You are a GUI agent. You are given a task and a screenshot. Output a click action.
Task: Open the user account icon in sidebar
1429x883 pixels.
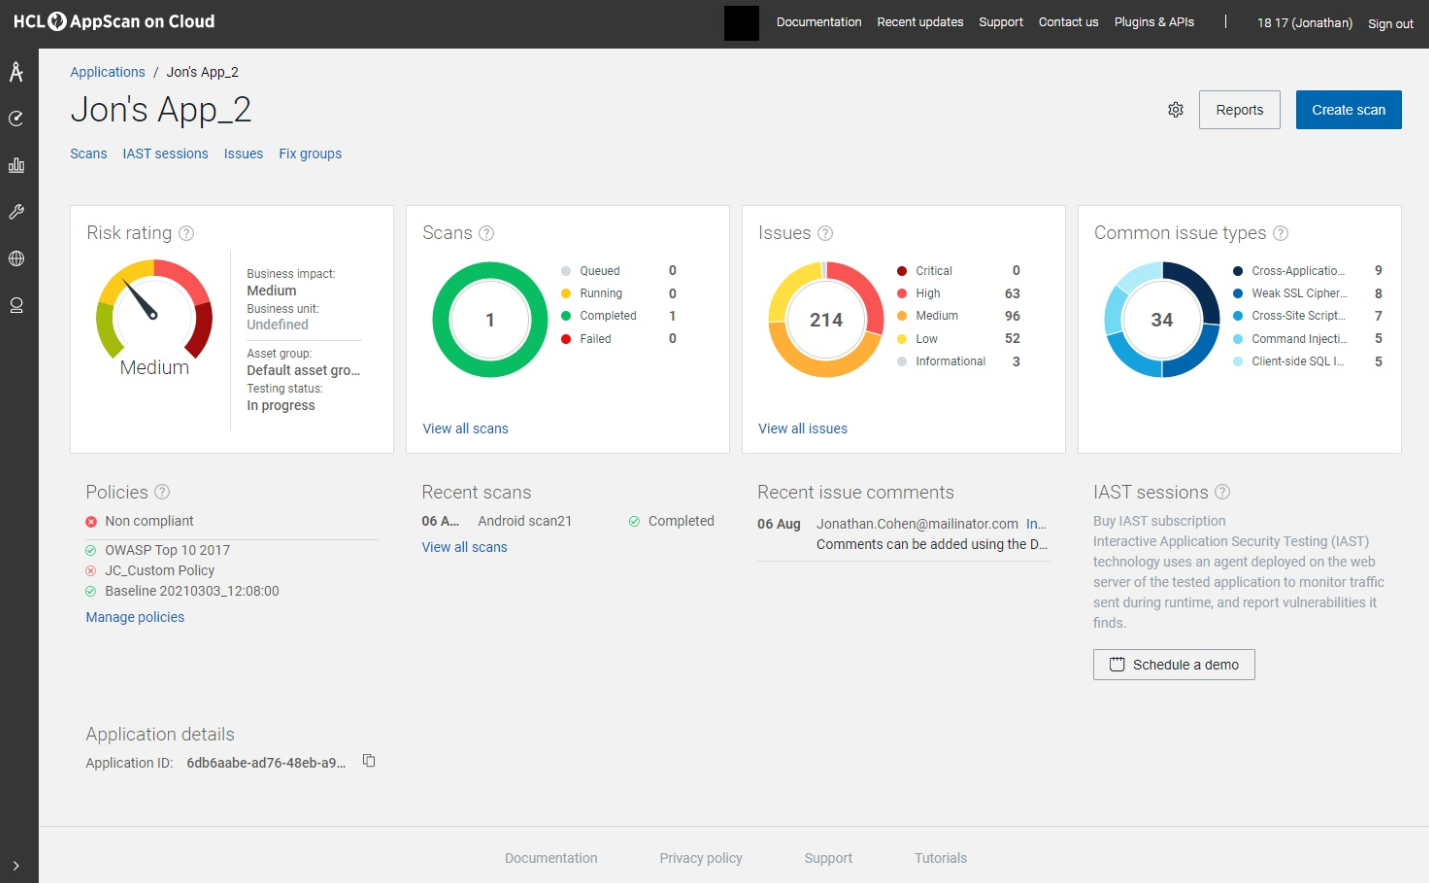pos(16,306)
